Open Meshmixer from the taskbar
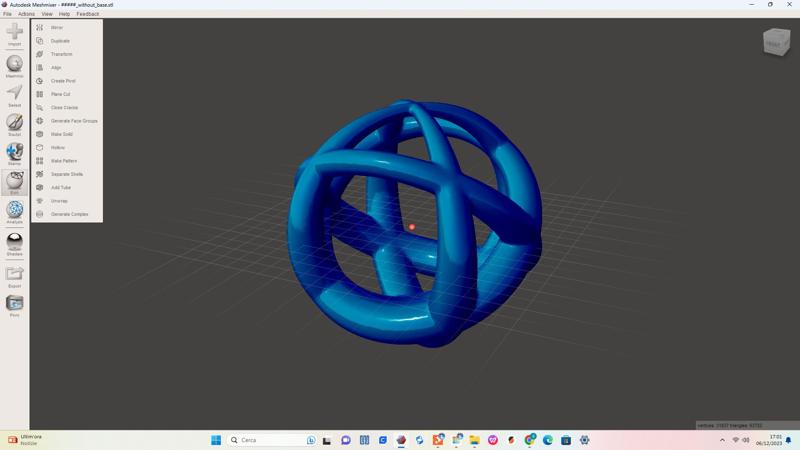 click(x=401, y=440)
